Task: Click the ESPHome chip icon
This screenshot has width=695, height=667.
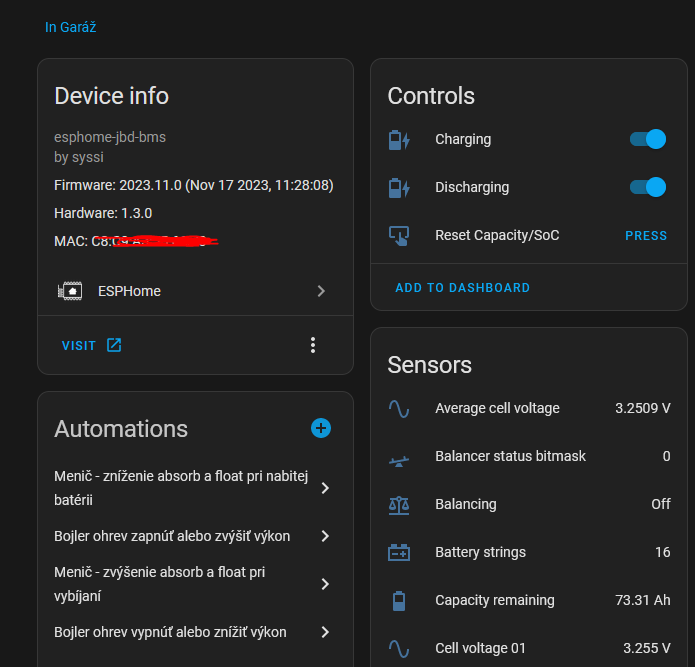Action: (70, 291)
